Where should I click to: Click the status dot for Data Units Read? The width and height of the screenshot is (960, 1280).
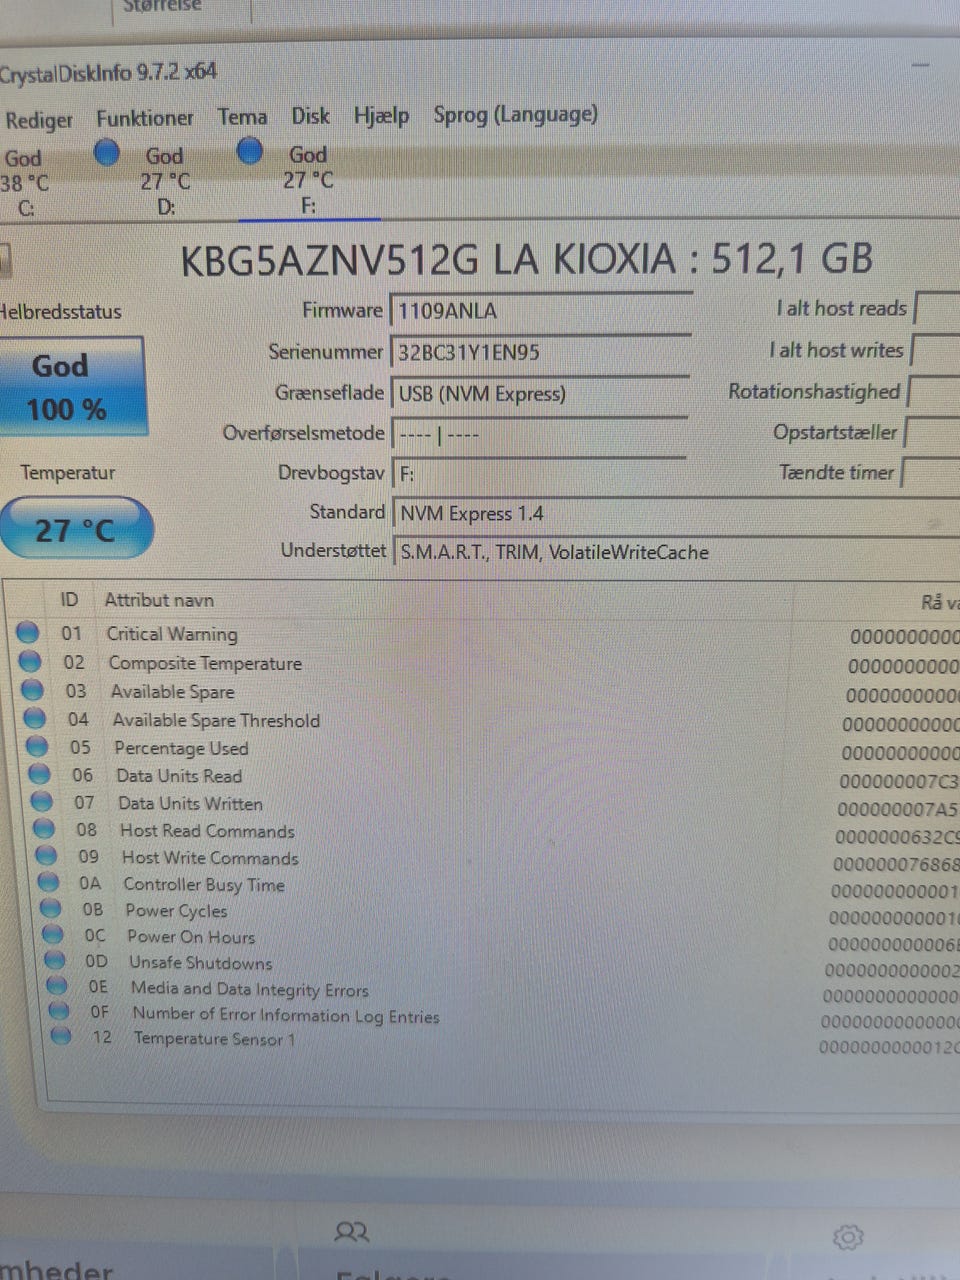[39, 774]
